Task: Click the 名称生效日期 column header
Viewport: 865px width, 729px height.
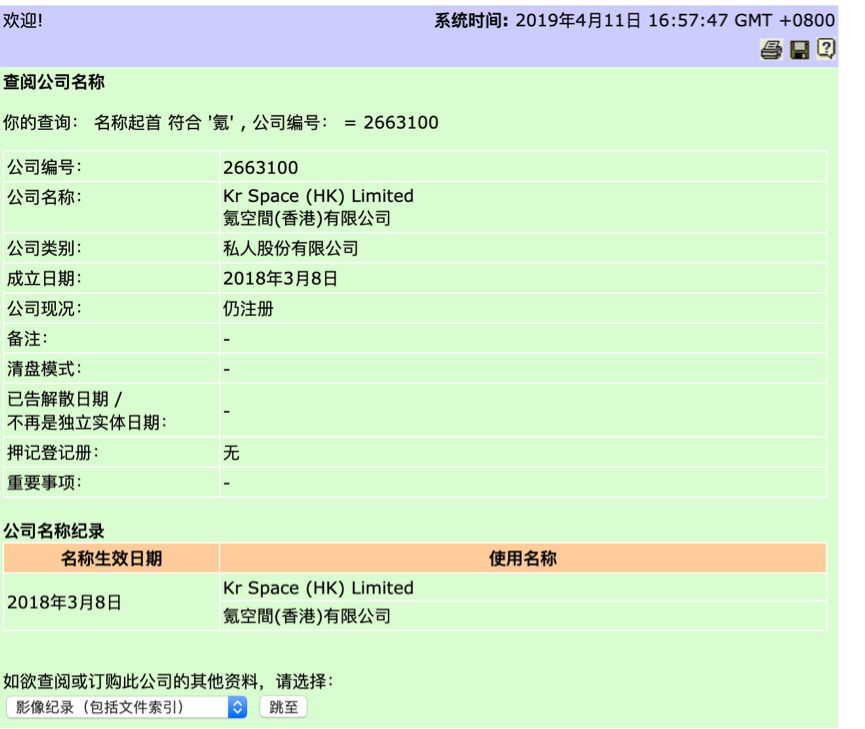Action: click(111, 558)
